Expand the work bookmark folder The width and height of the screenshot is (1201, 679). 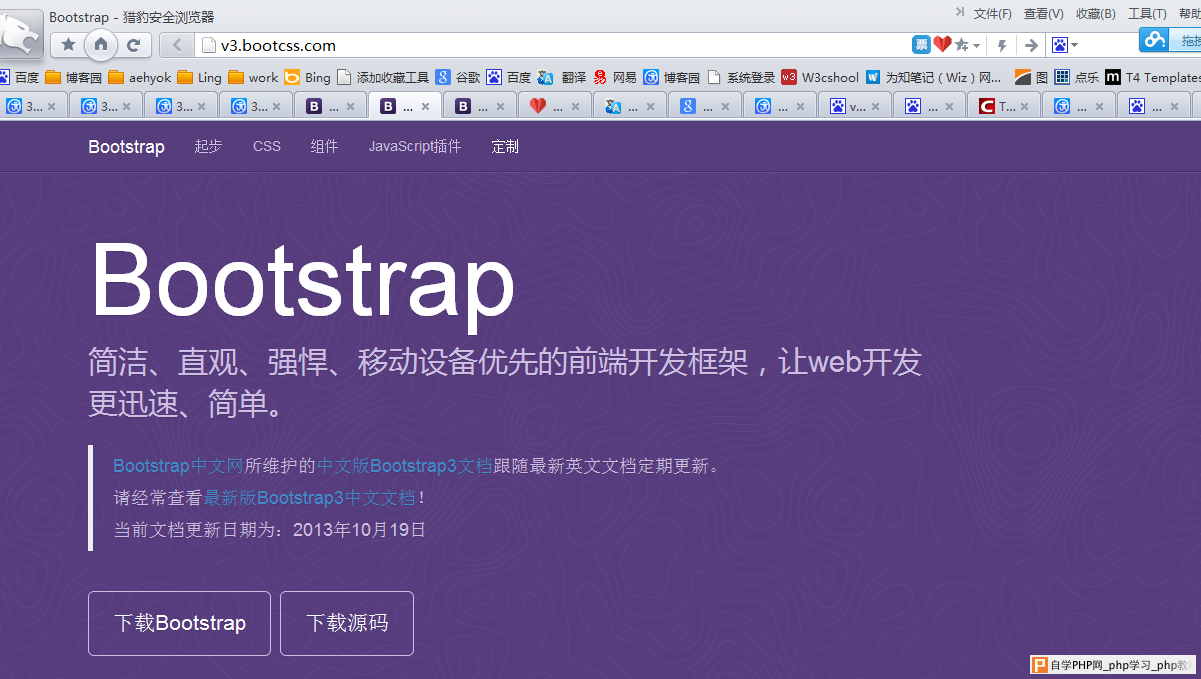(253, 77)
